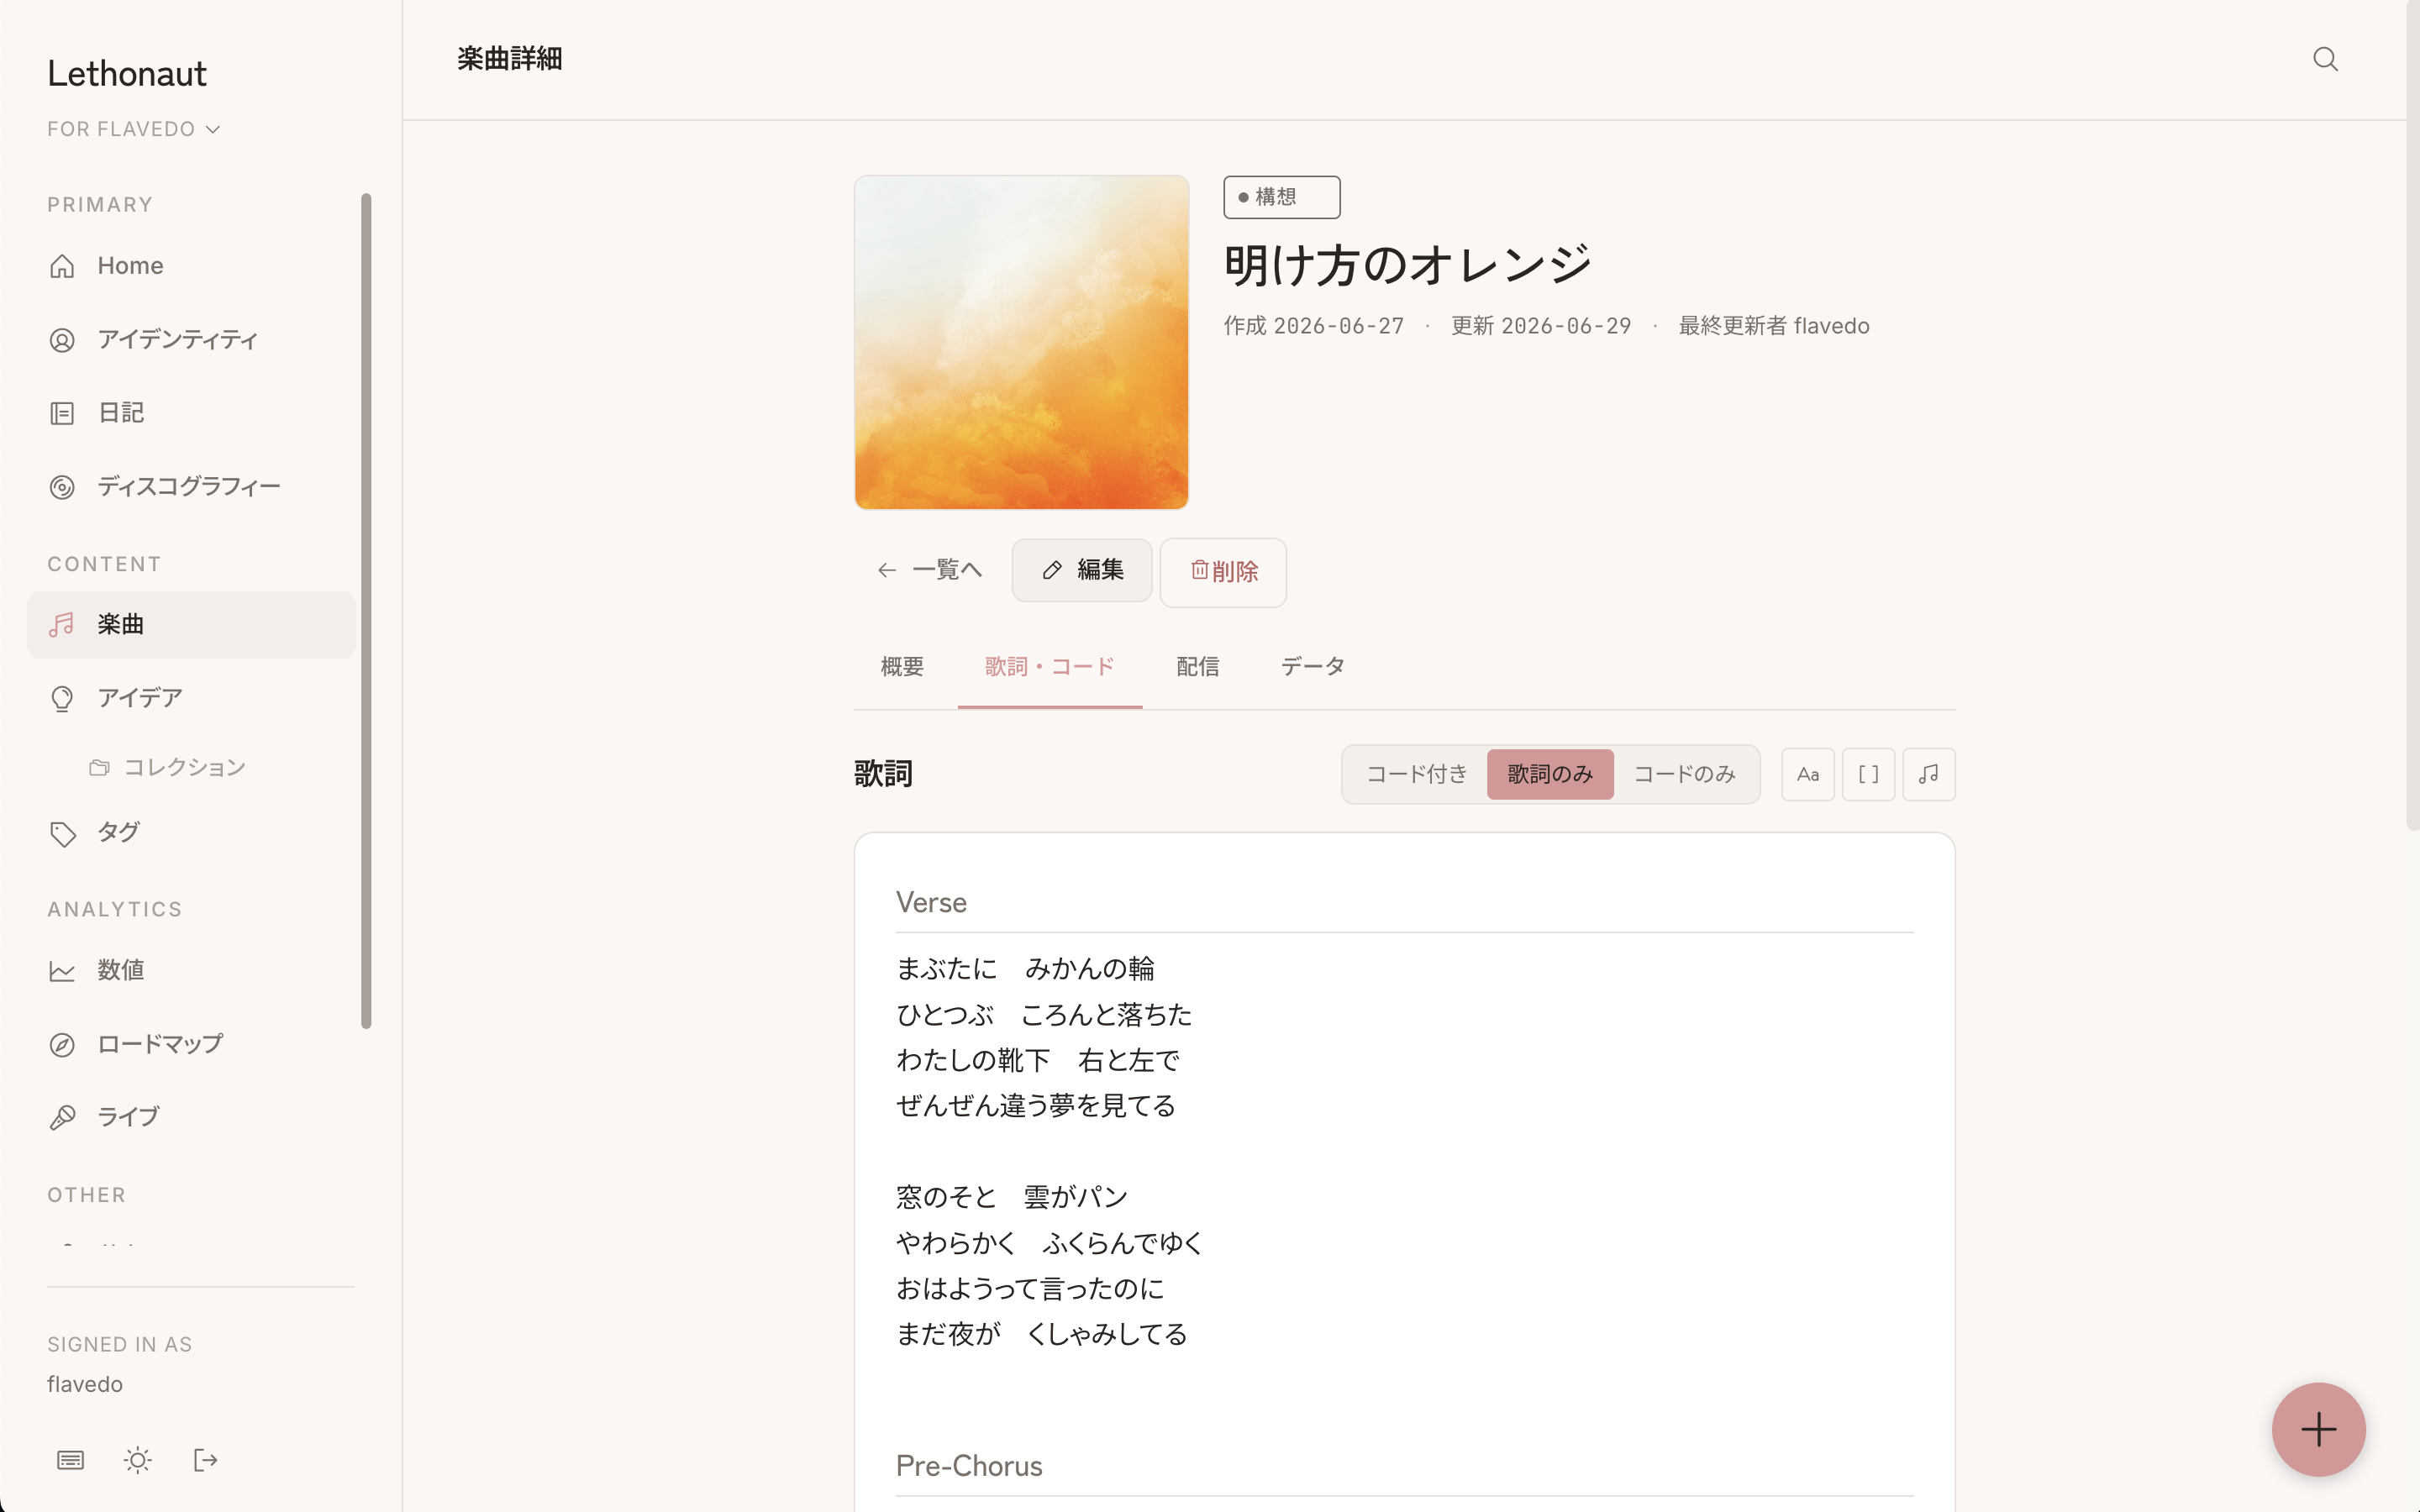Click the lyric line まぶたに みかんの輪

(x=1025, y=968)
